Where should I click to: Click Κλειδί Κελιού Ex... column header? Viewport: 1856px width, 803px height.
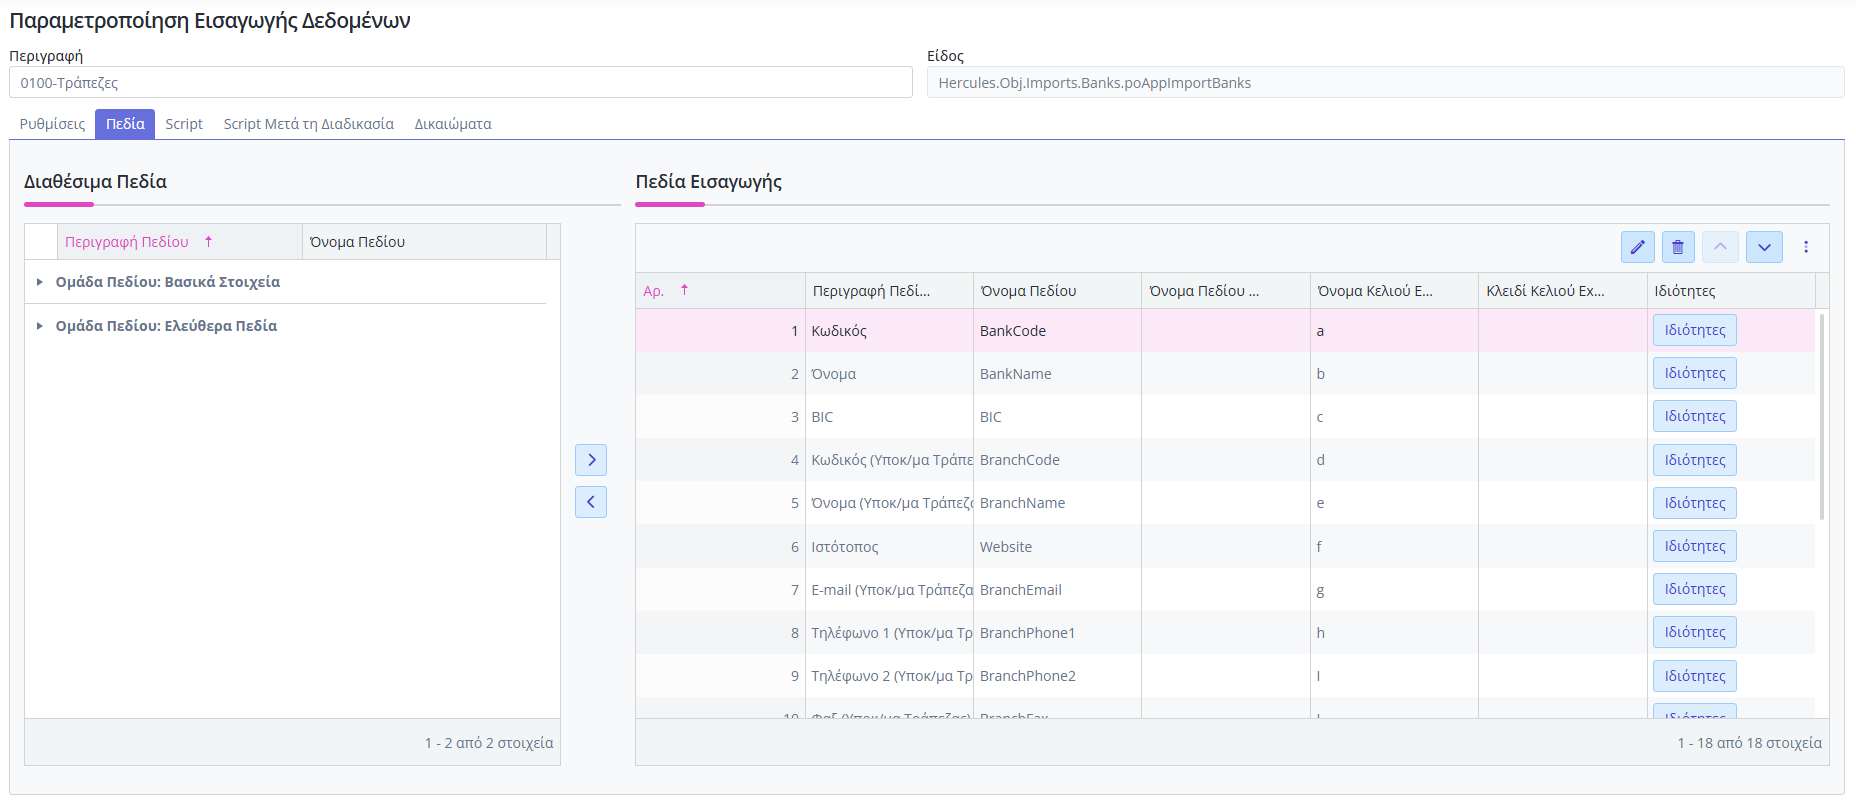tap(1563, 291)
